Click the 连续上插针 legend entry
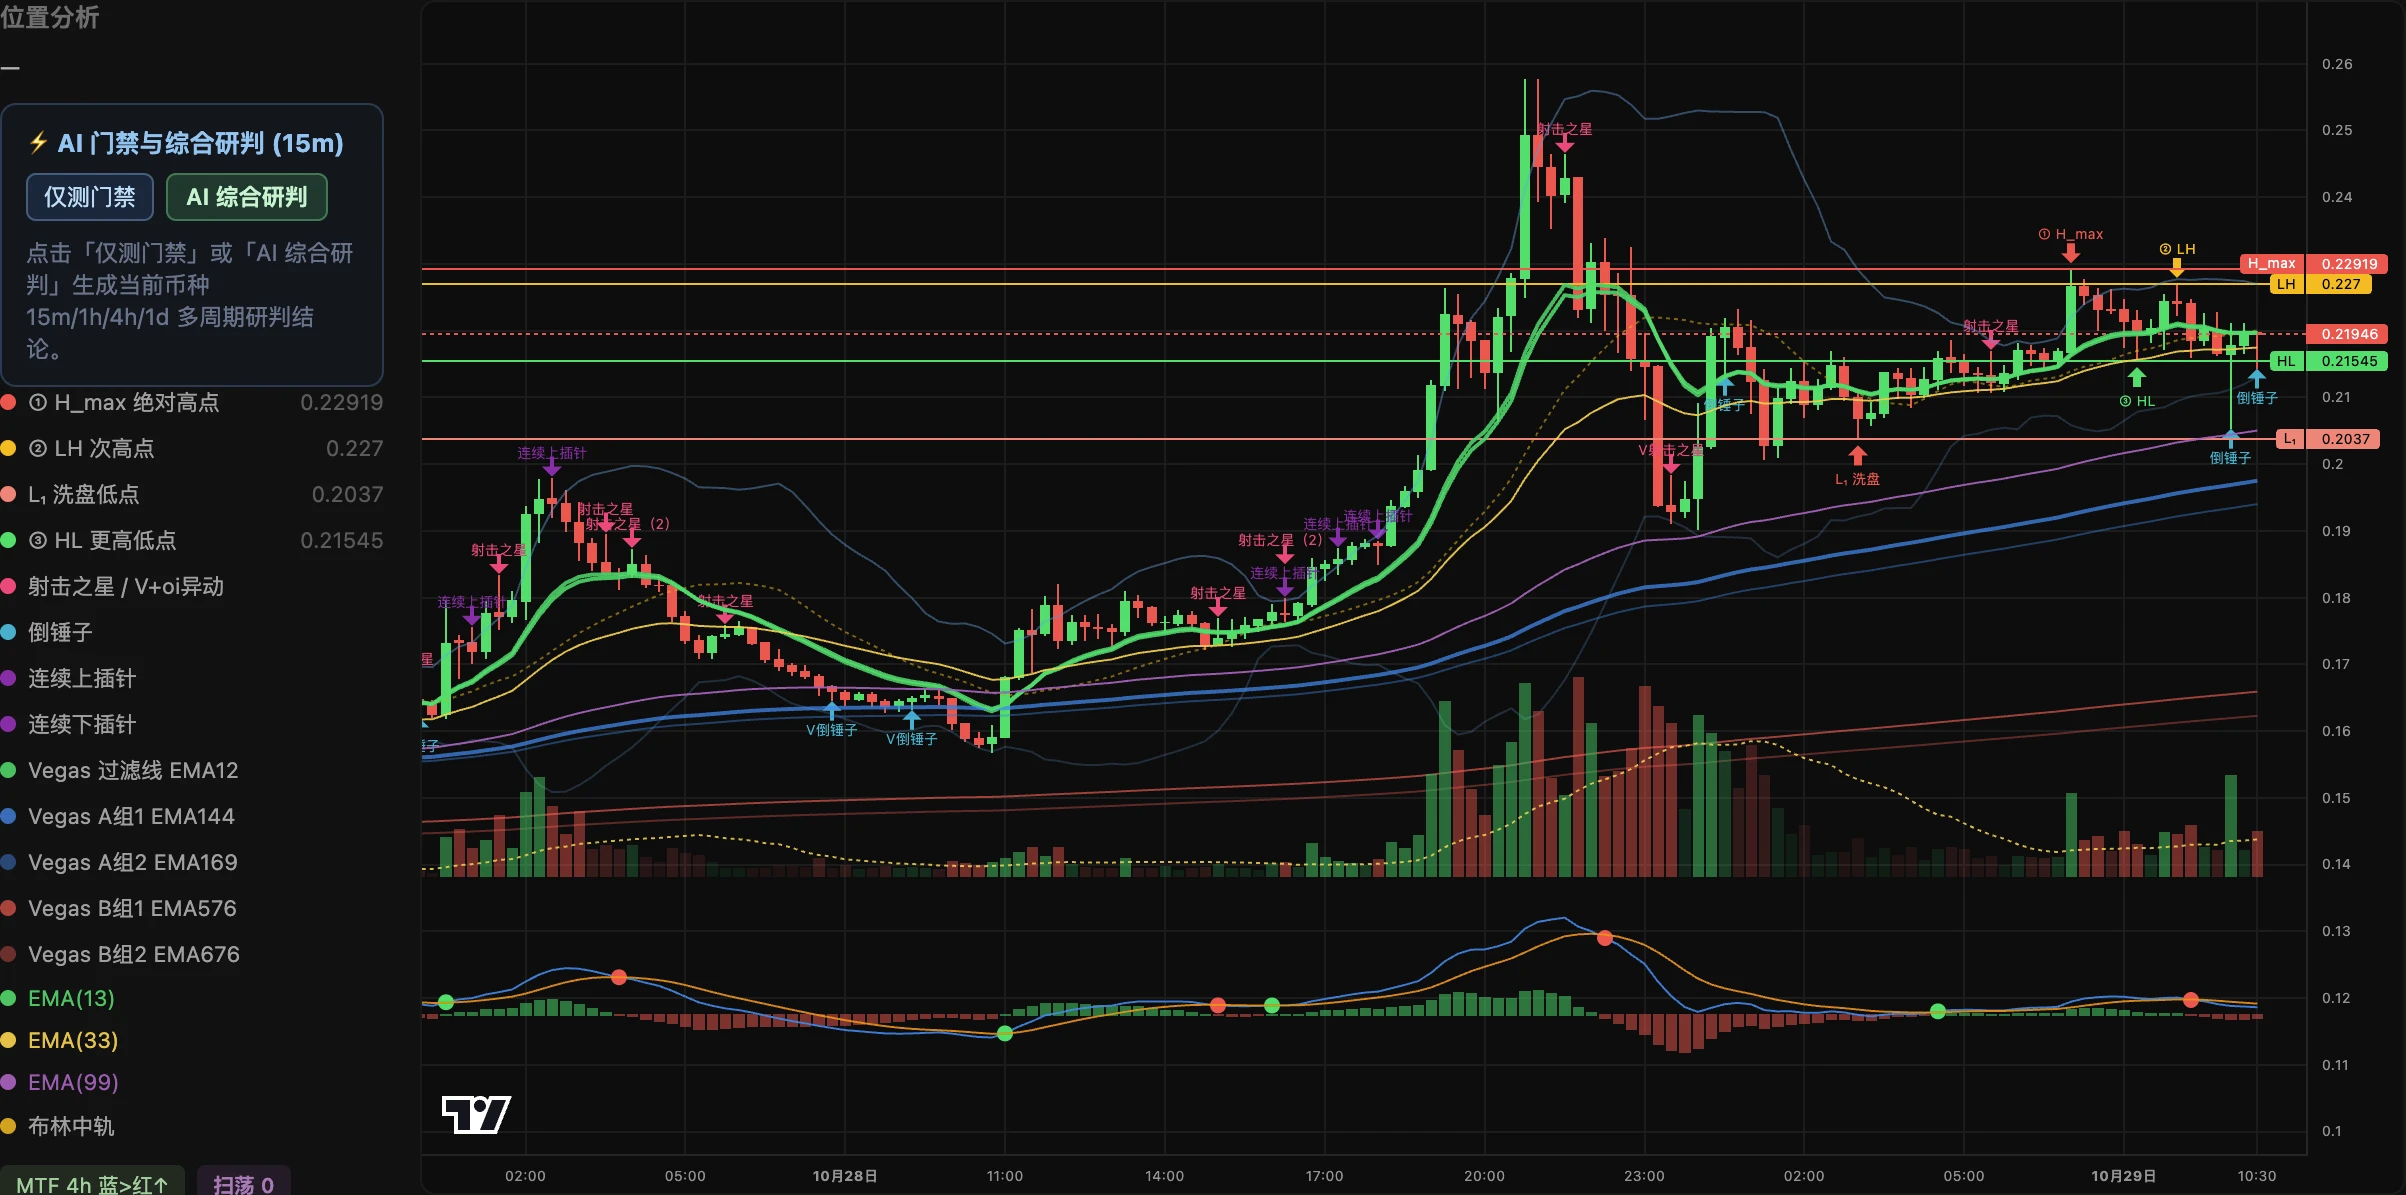The height and width of the screenshot is (1195, 2406). coord(69,678)
